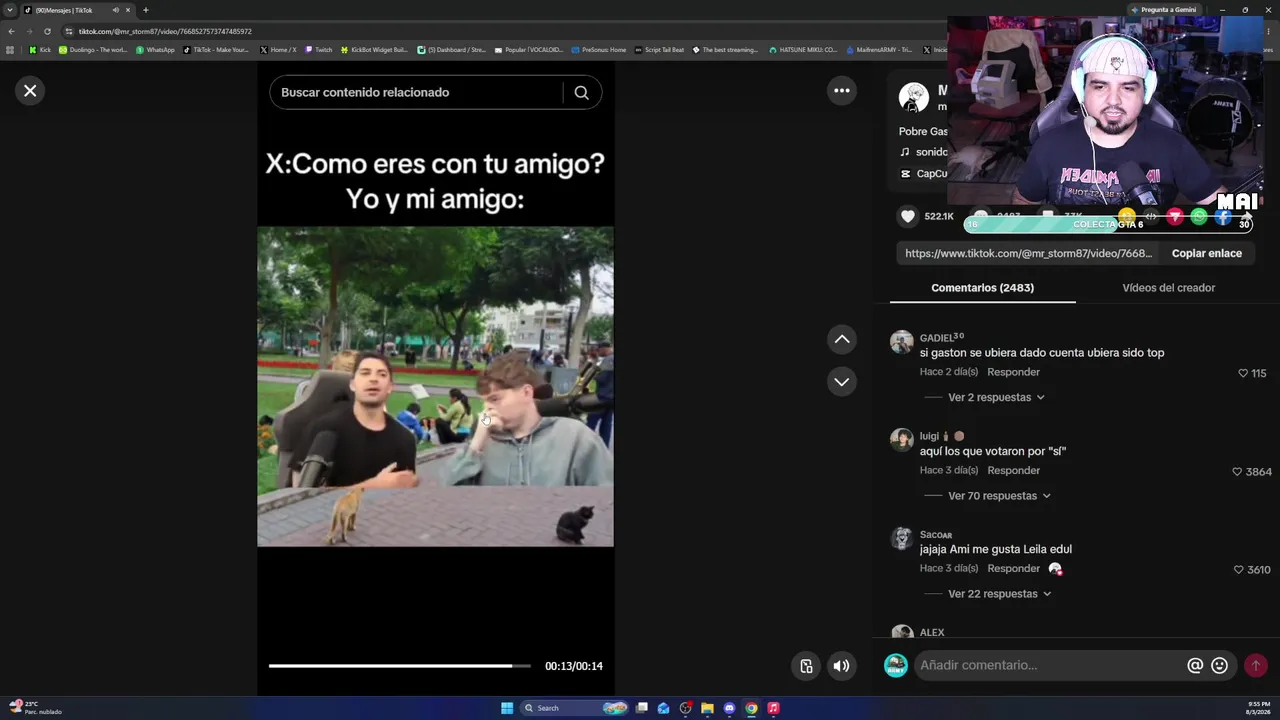1280x720 pixels.
Task: Open the Home / X bookmark
Action: pos(278,50)
